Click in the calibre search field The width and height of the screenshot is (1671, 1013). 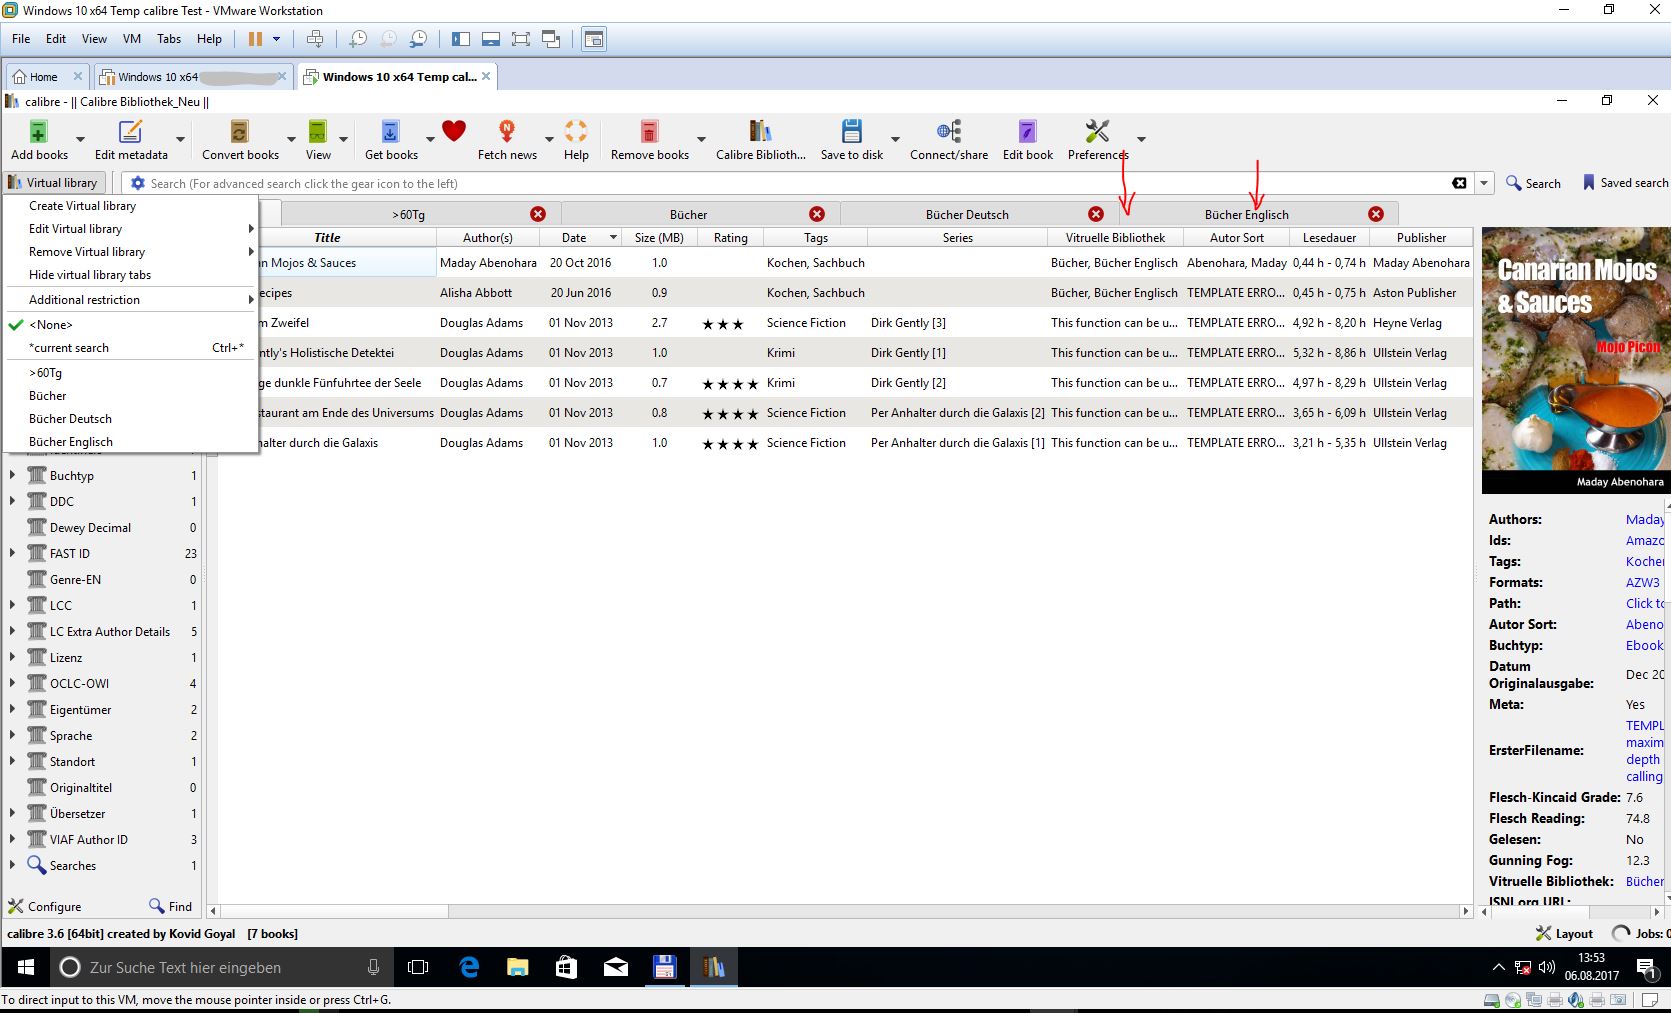[799, 184]
